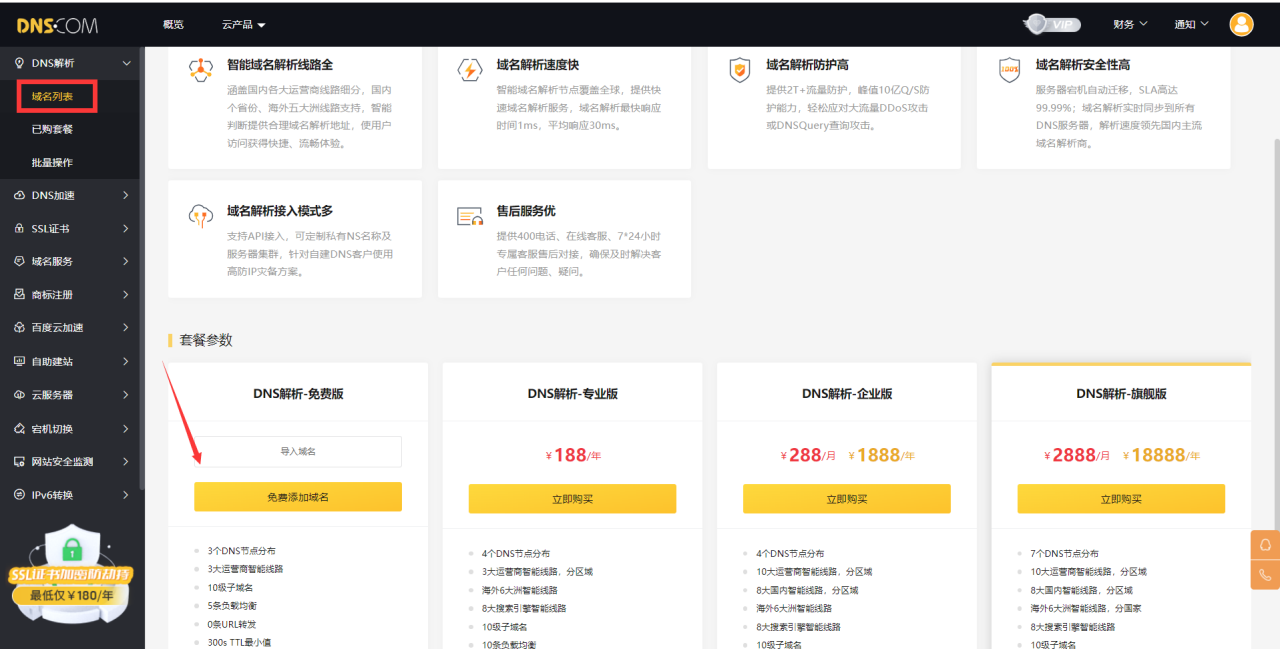Viewport: 1280px width, 649px height.
Task: Open the 通知 dropdown in header
Action: (x=1191, y=24)
